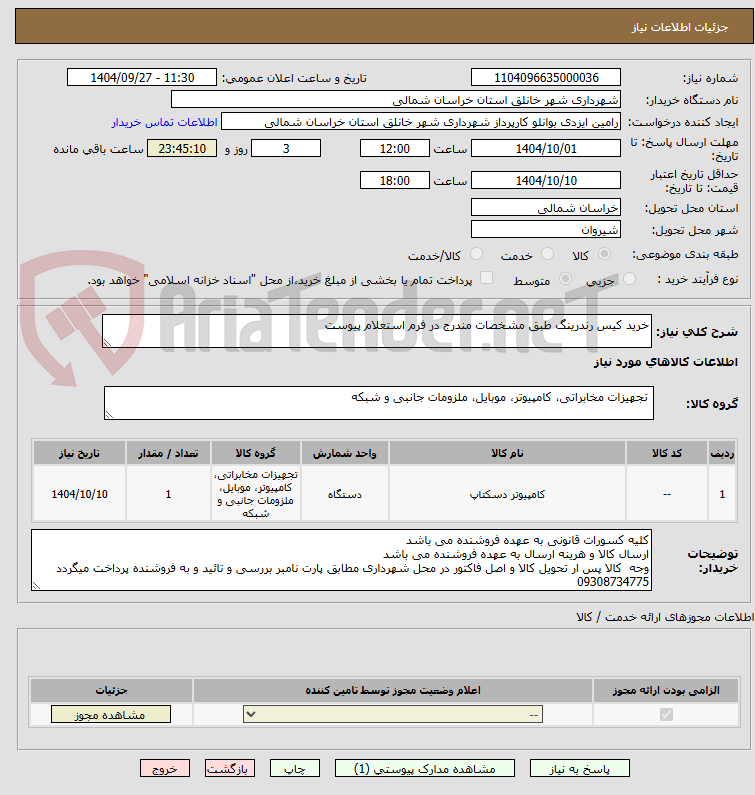Click the چاپ print button

(x=295, y=769)
